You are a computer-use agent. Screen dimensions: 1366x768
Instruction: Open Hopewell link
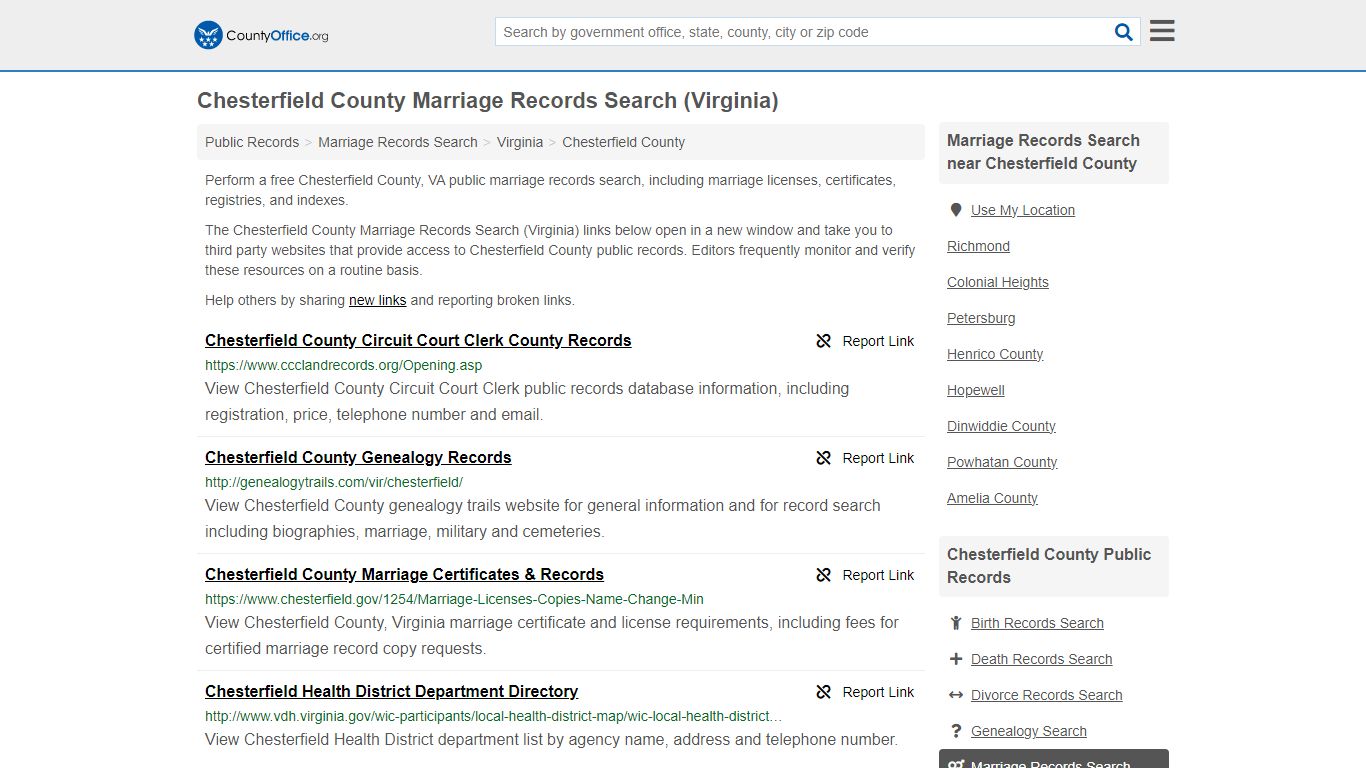(976, 390)
